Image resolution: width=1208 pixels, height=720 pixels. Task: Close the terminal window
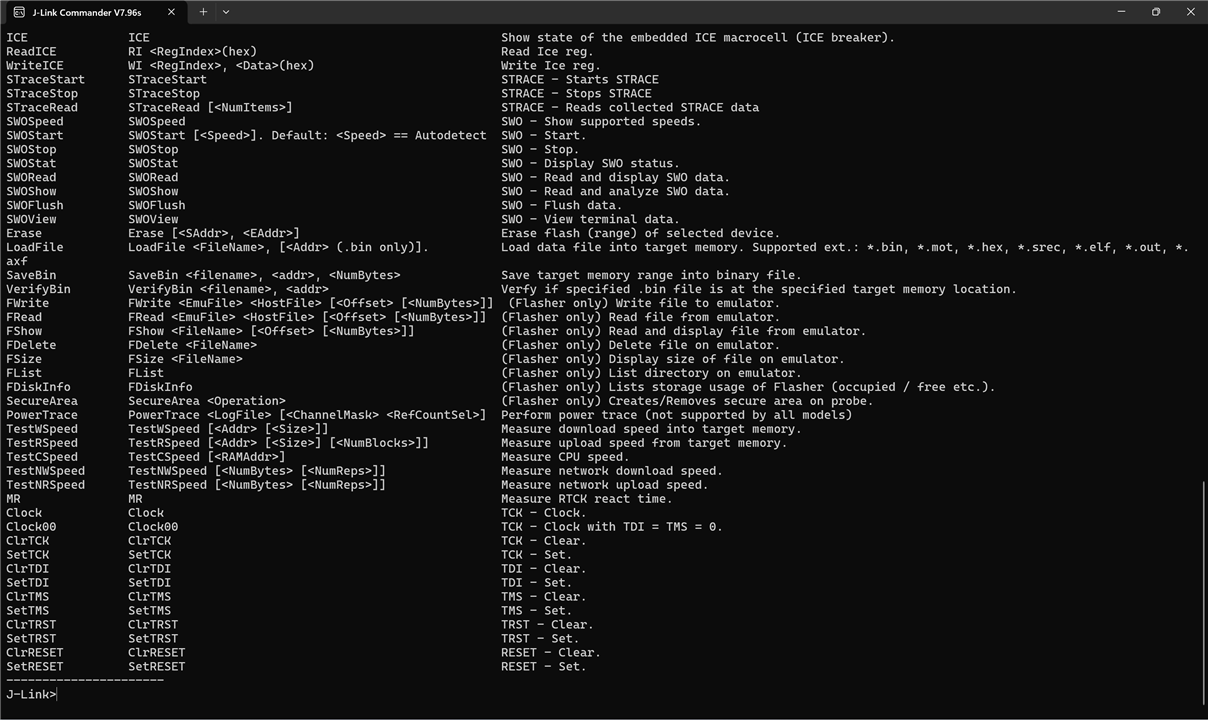point(1190,12)
